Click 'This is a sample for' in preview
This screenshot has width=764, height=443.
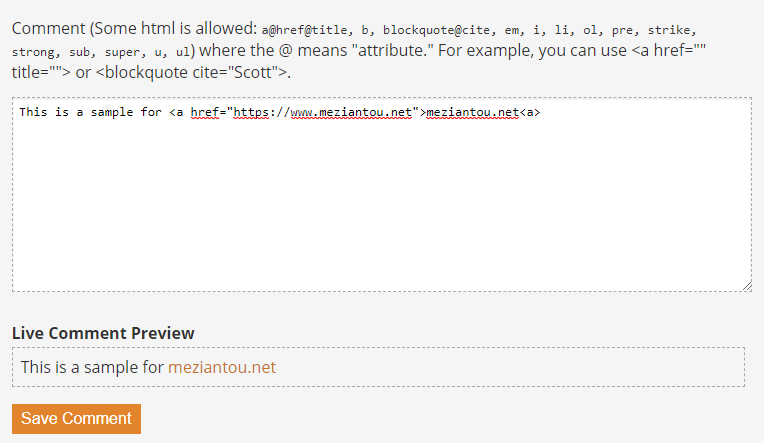point(92,367)
